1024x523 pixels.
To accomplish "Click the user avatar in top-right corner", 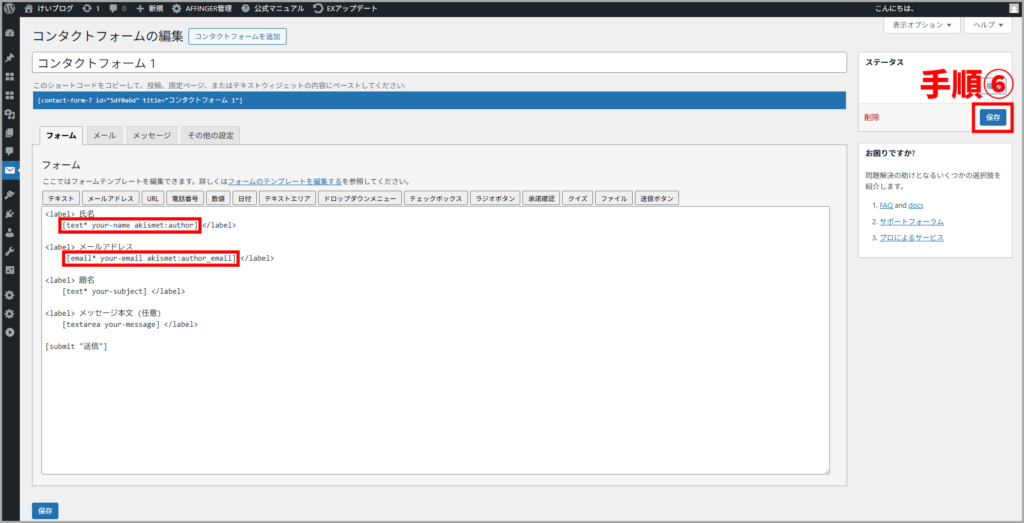I will [1013, 8].
